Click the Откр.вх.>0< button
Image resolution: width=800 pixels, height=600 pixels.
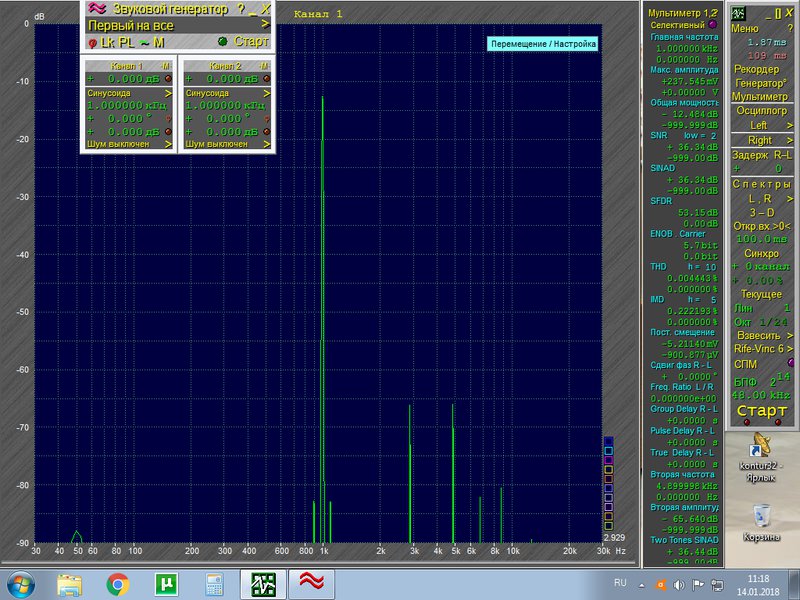click(x=761, y=226)
